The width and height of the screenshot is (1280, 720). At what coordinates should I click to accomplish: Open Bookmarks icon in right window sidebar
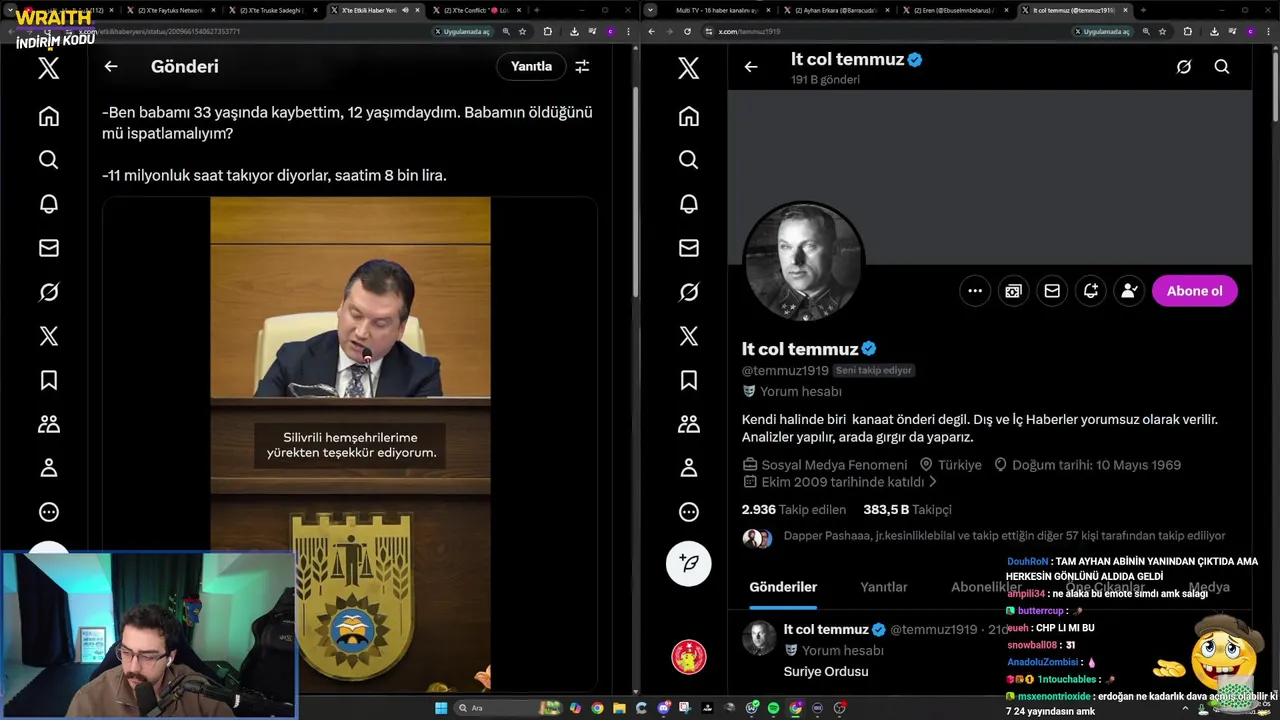(689, 380)
